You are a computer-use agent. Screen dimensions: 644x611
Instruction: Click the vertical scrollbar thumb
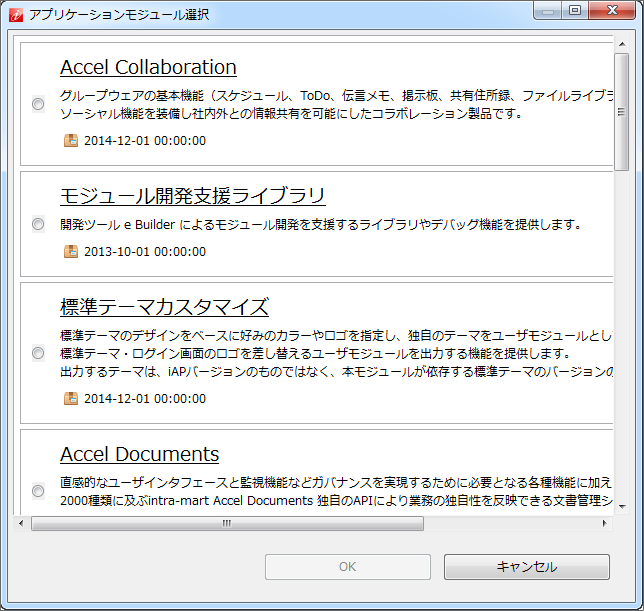621,112
